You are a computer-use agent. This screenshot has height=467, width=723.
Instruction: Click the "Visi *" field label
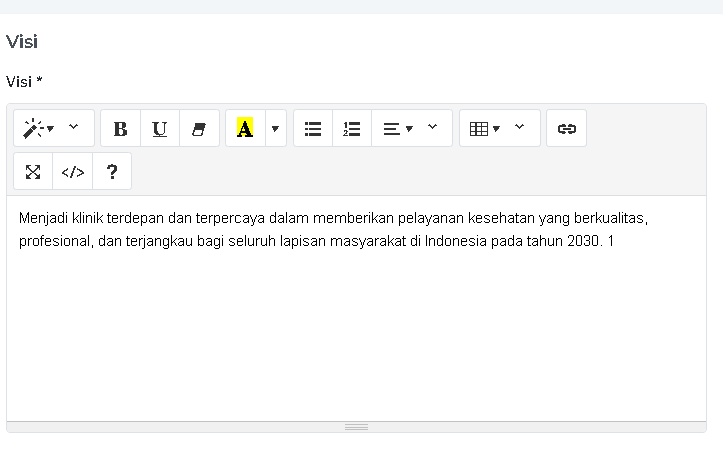pyautogui.click(x=24, y=81)
